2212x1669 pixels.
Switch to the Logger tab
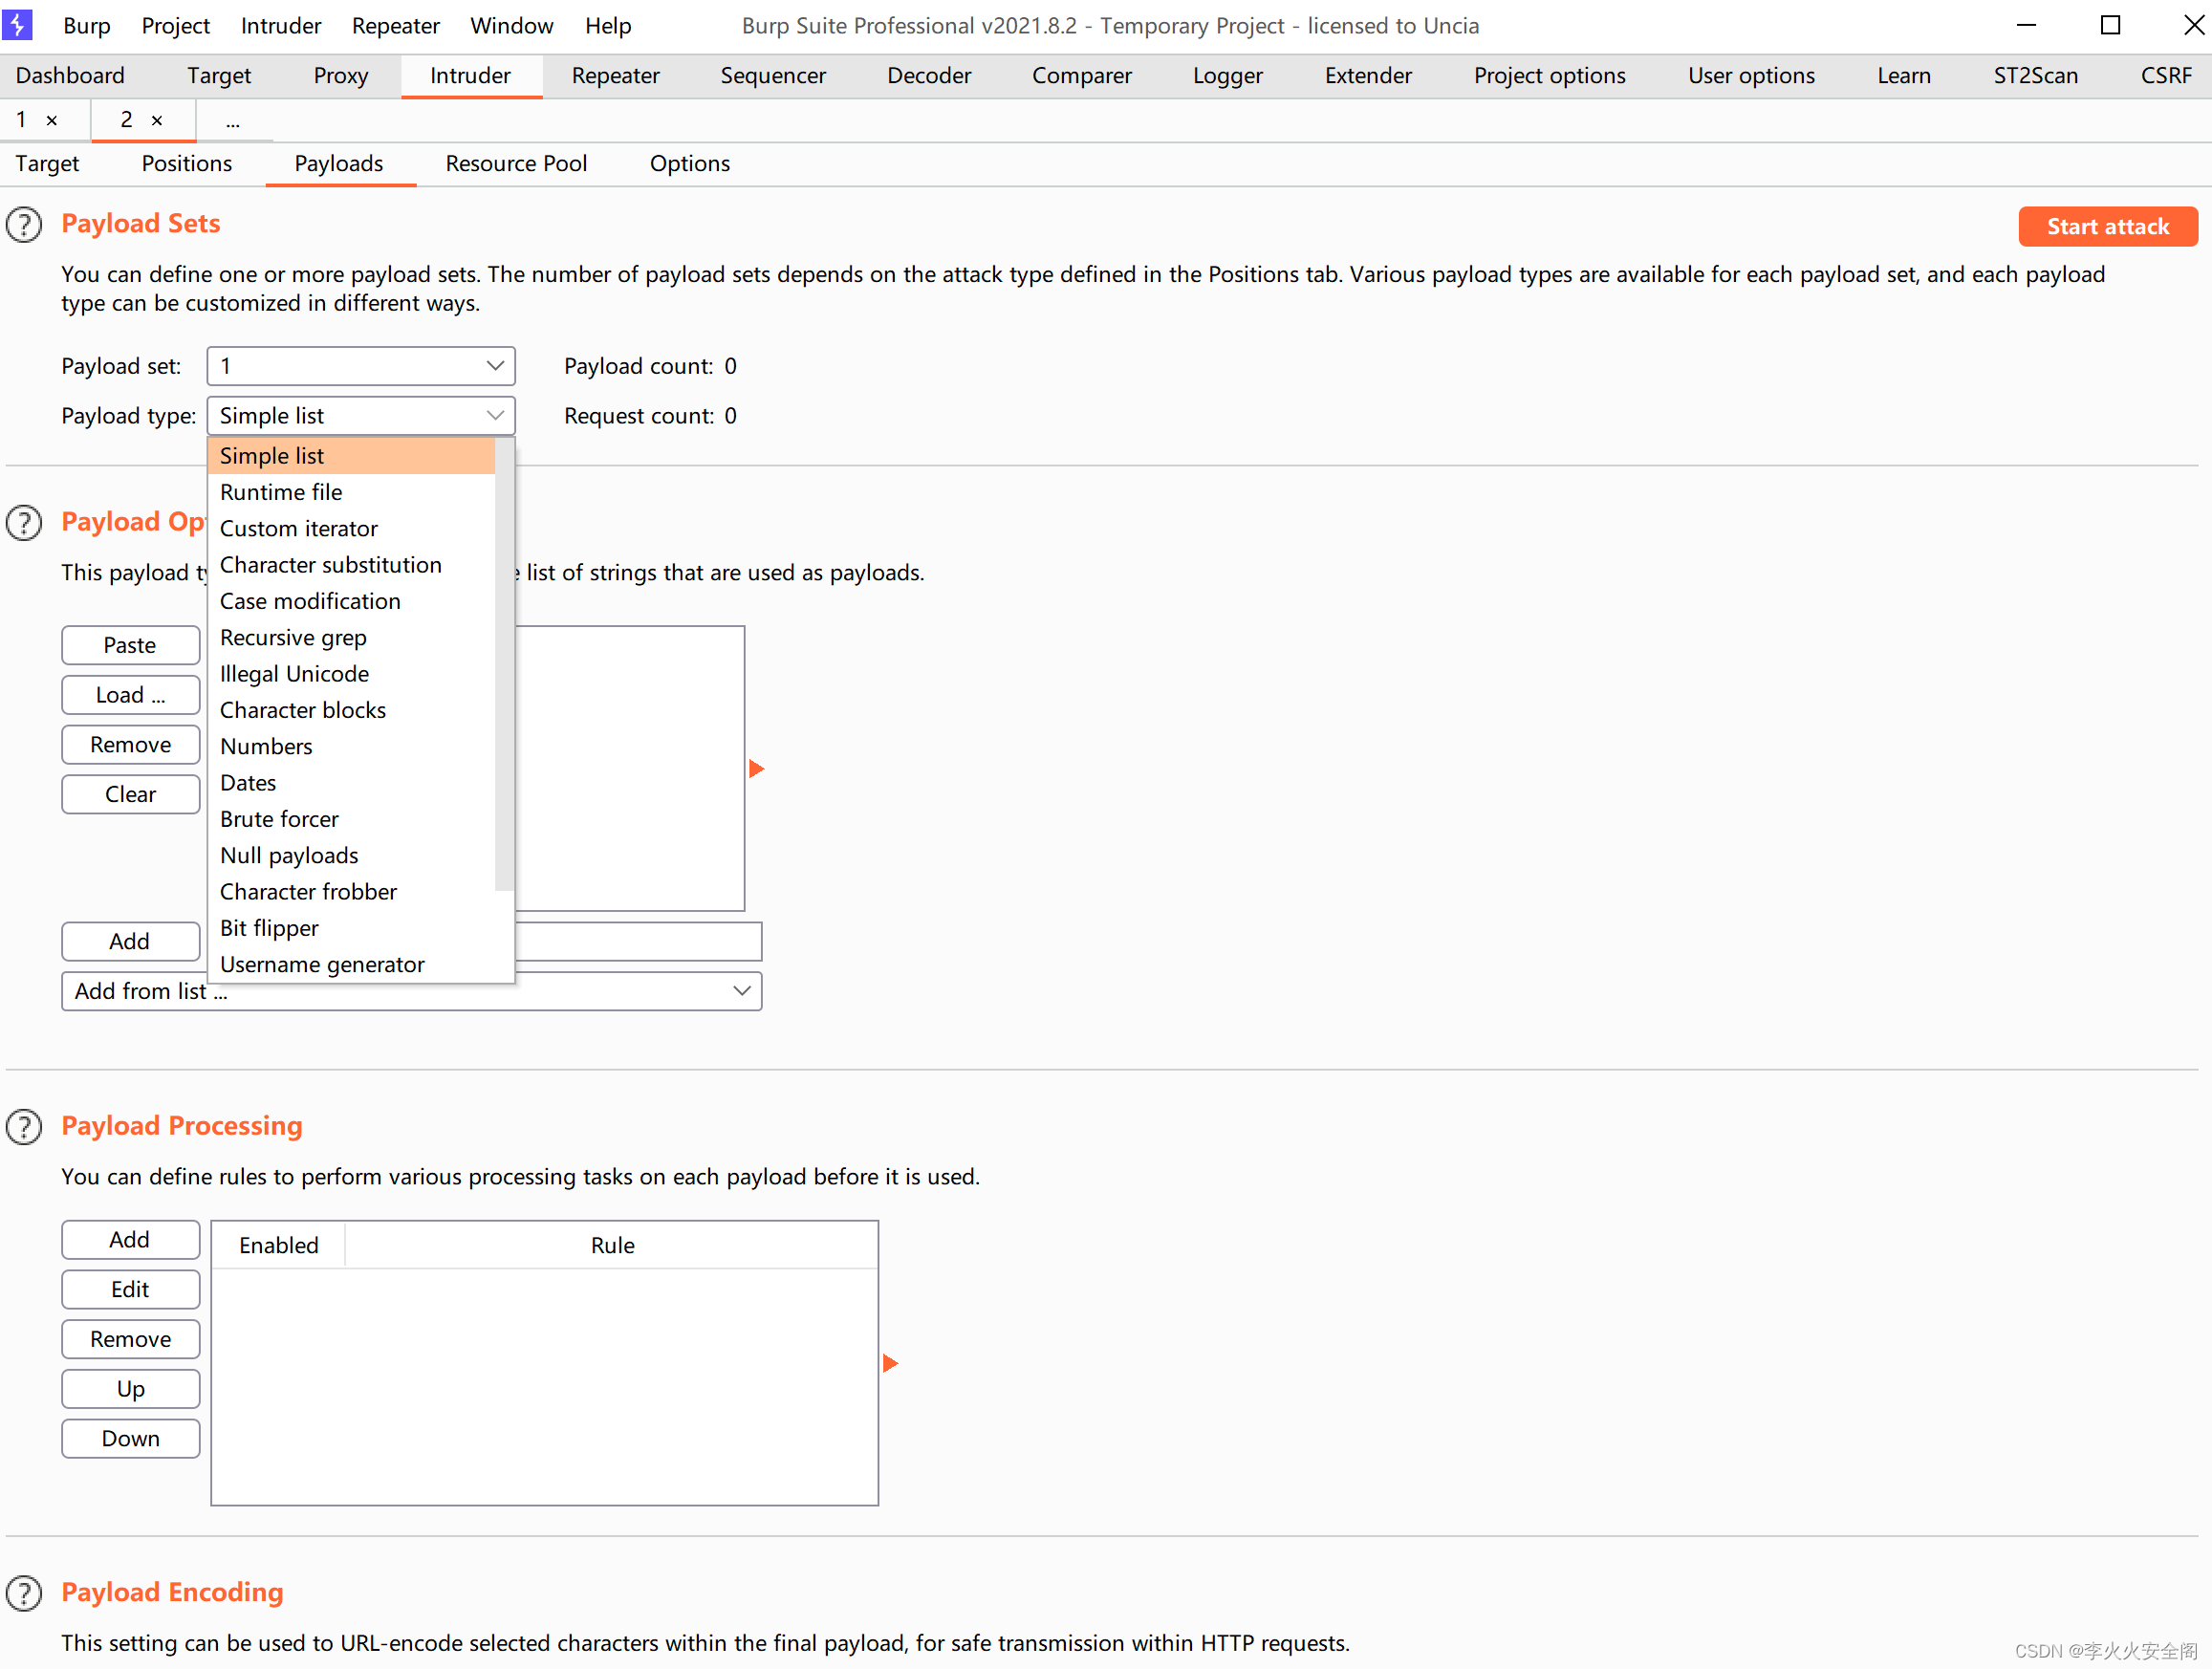click(x=1227, y=76)
